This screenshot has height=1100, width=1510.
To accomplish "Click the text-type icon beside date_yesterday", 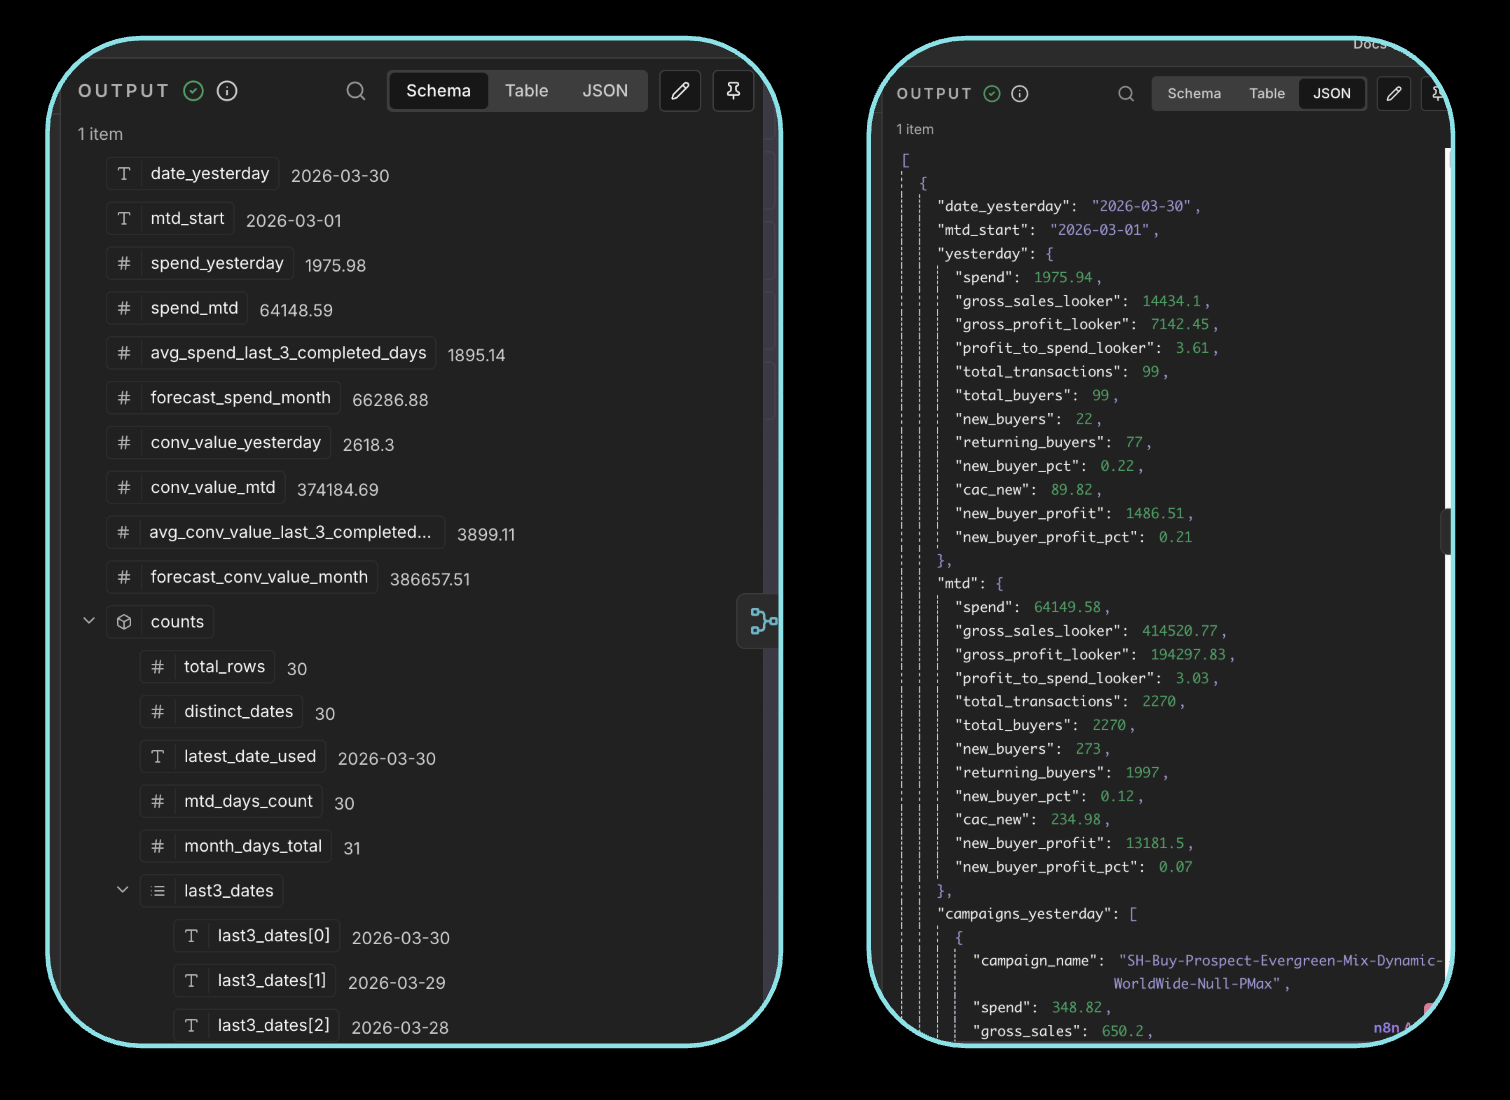I will [x=124, y=173].
